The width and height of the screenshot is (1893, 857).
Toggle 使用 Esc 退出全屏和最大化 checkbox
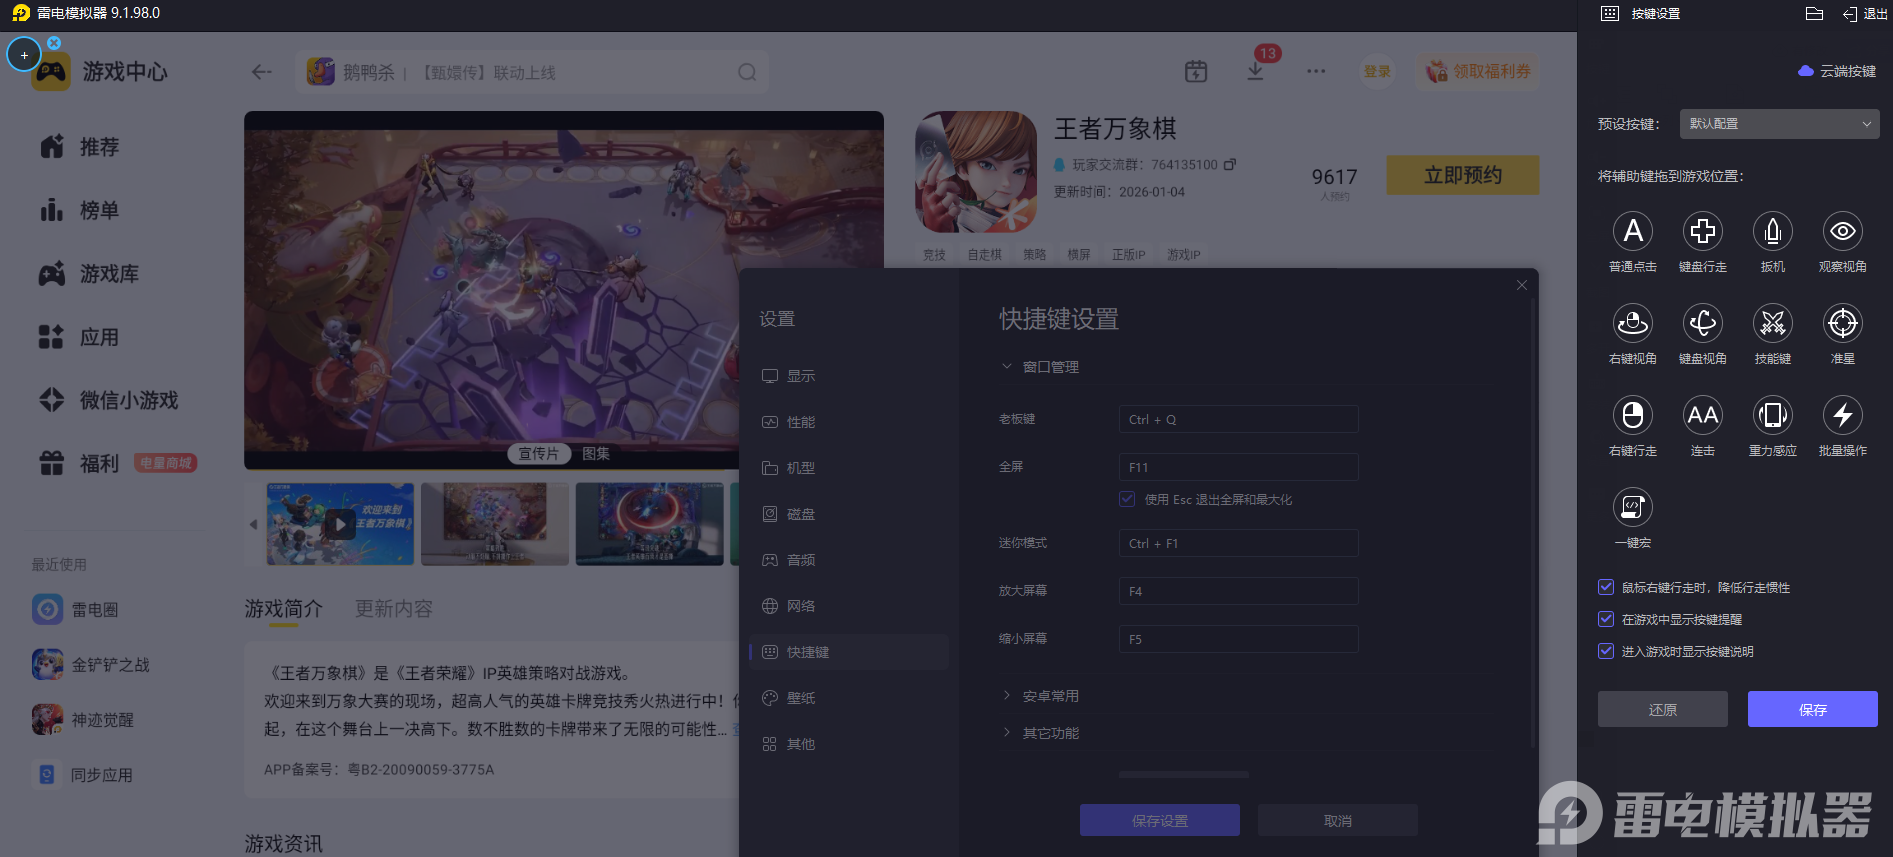(x=1128, y=499)
